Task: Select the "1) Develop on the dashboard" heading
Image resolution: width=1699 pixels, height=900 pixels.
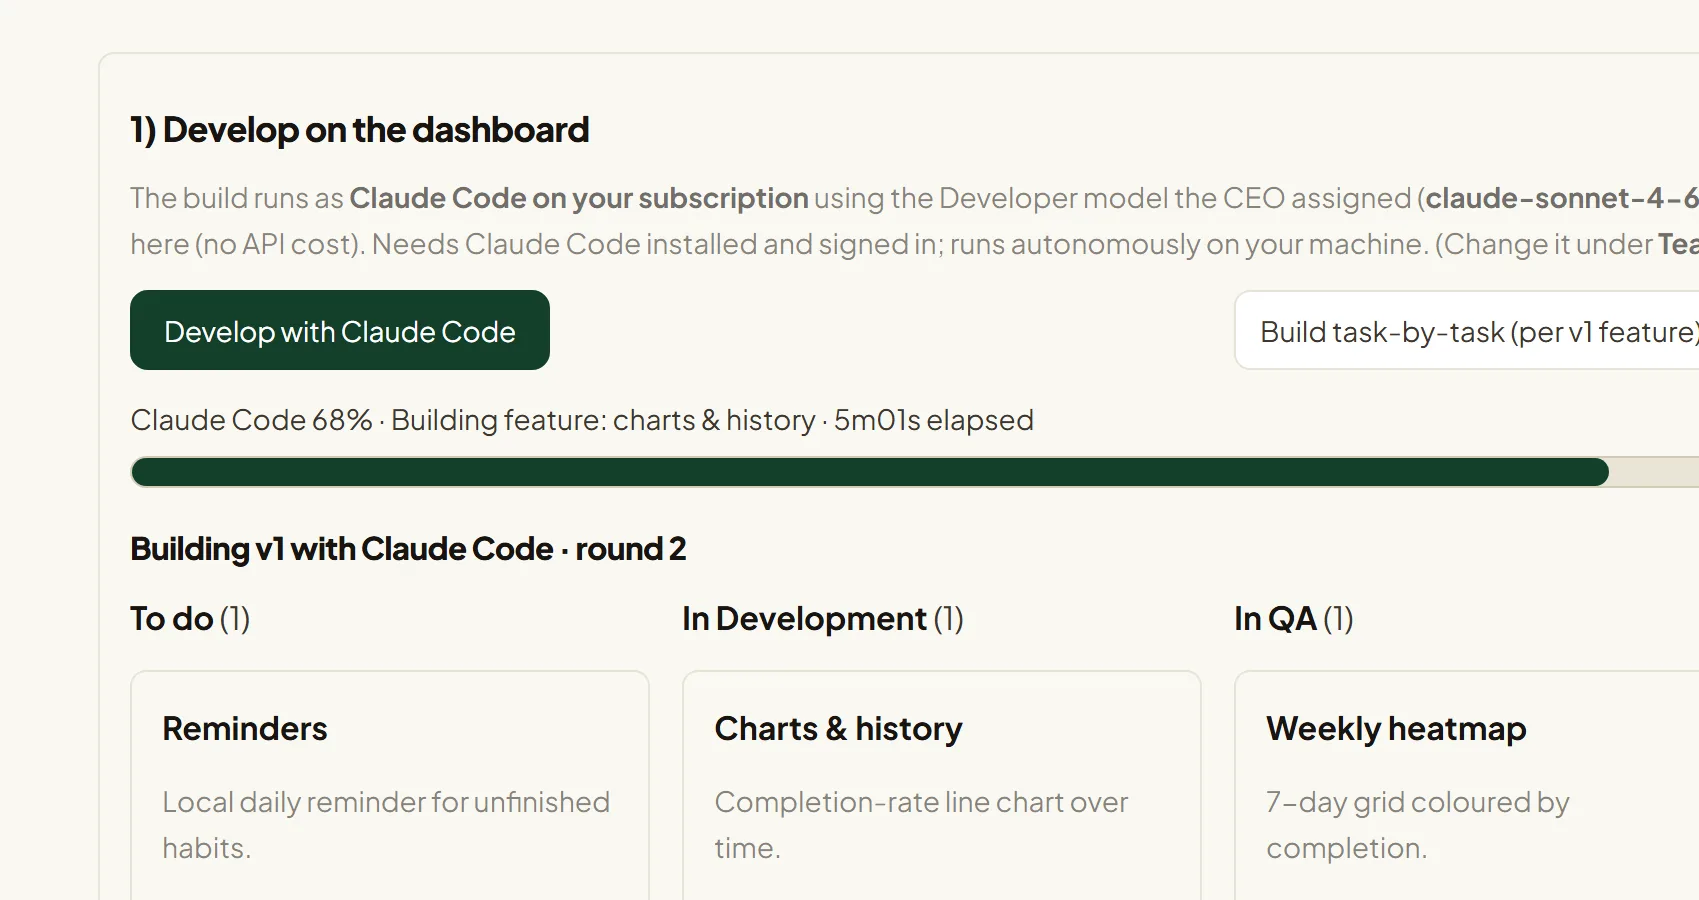Action: tap(360, 130)
